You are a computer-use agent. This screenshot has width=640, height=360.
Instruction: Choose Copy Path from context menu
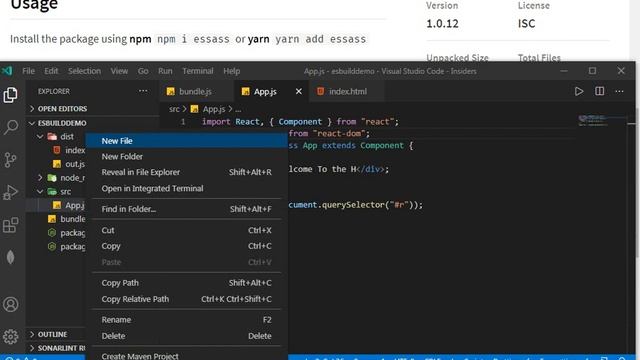coord(187,283)
